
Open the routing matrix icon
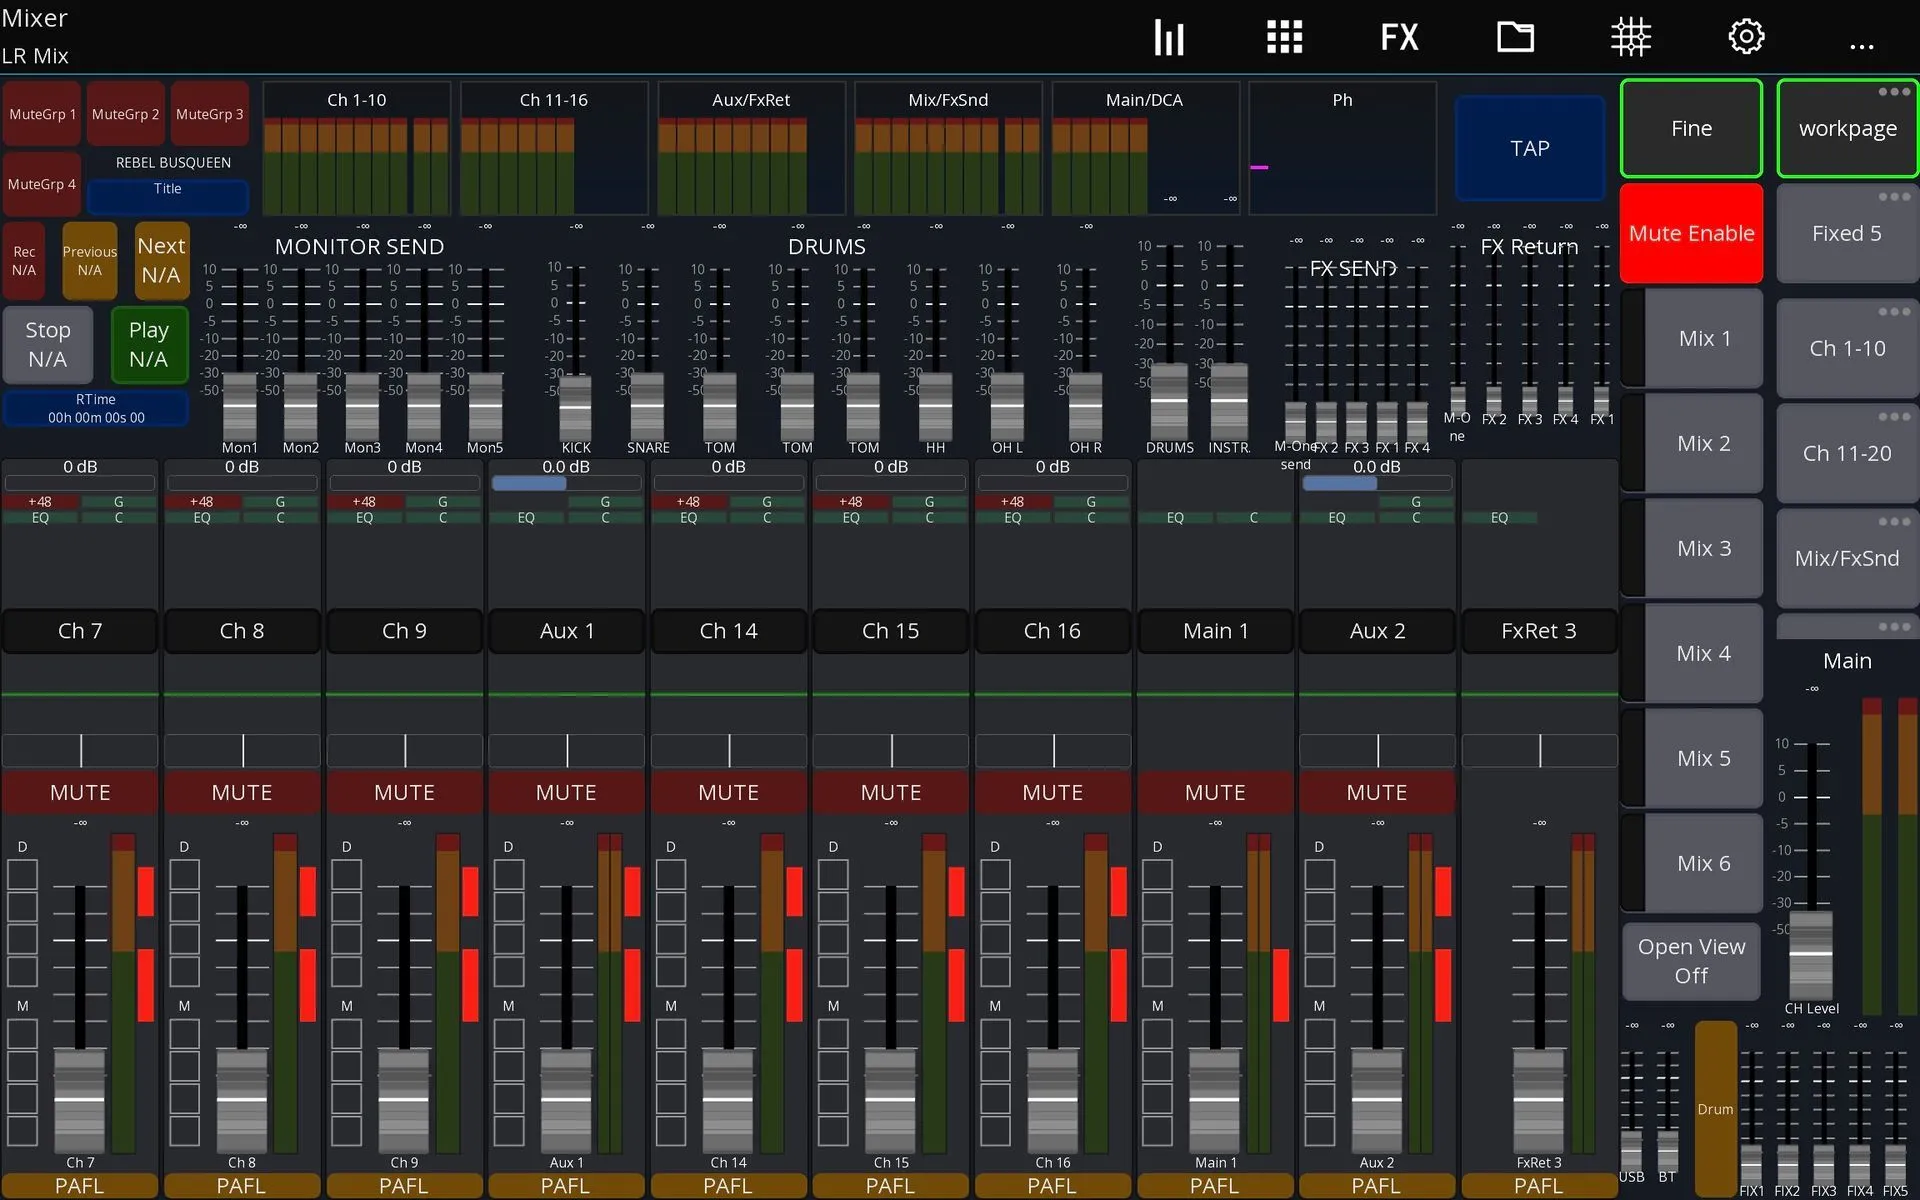pos(1630,38)
